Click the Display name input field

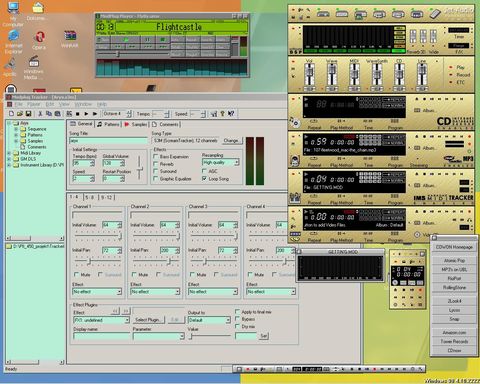click(x=102, y=336)
